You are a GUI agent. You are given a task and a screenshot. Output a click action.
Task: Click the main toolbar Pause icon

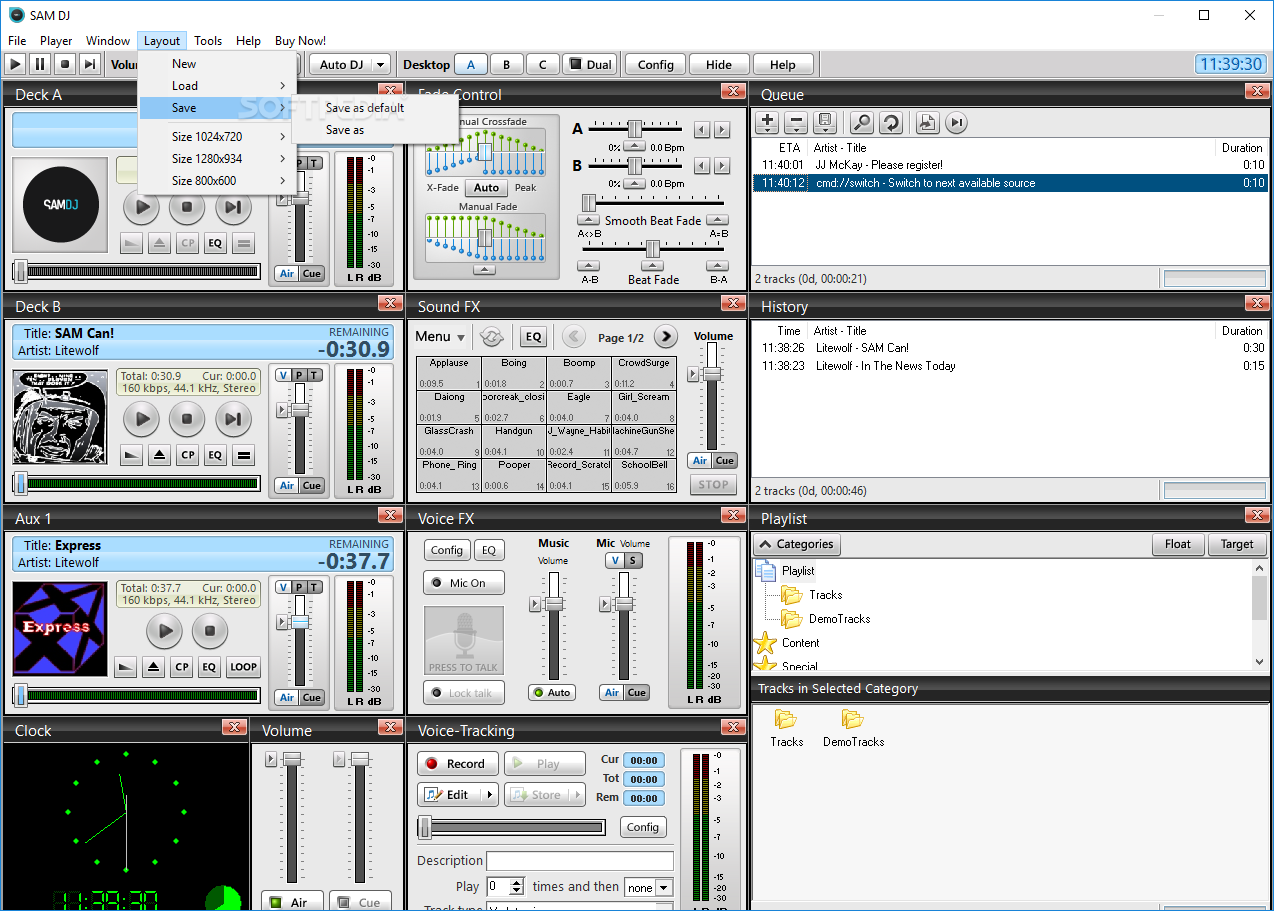[x=40, y=64]
